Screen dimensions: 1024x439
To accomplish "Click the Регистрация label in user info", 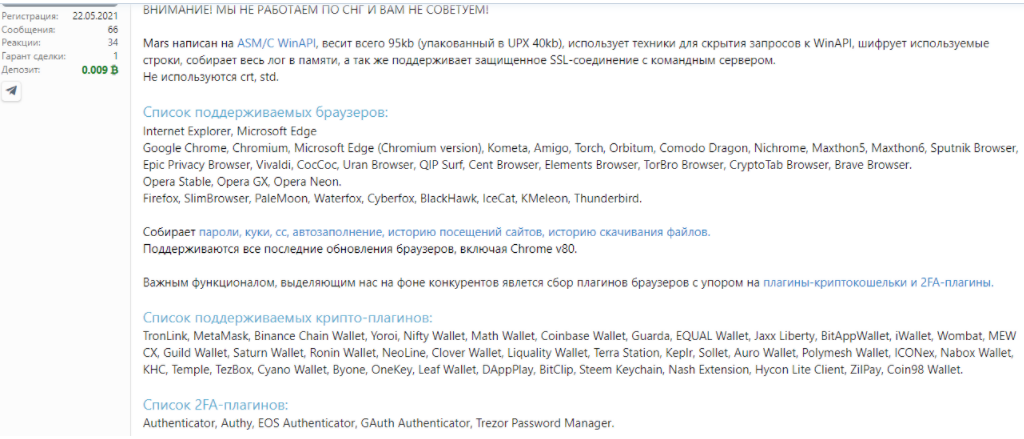I will coord(29,16).
